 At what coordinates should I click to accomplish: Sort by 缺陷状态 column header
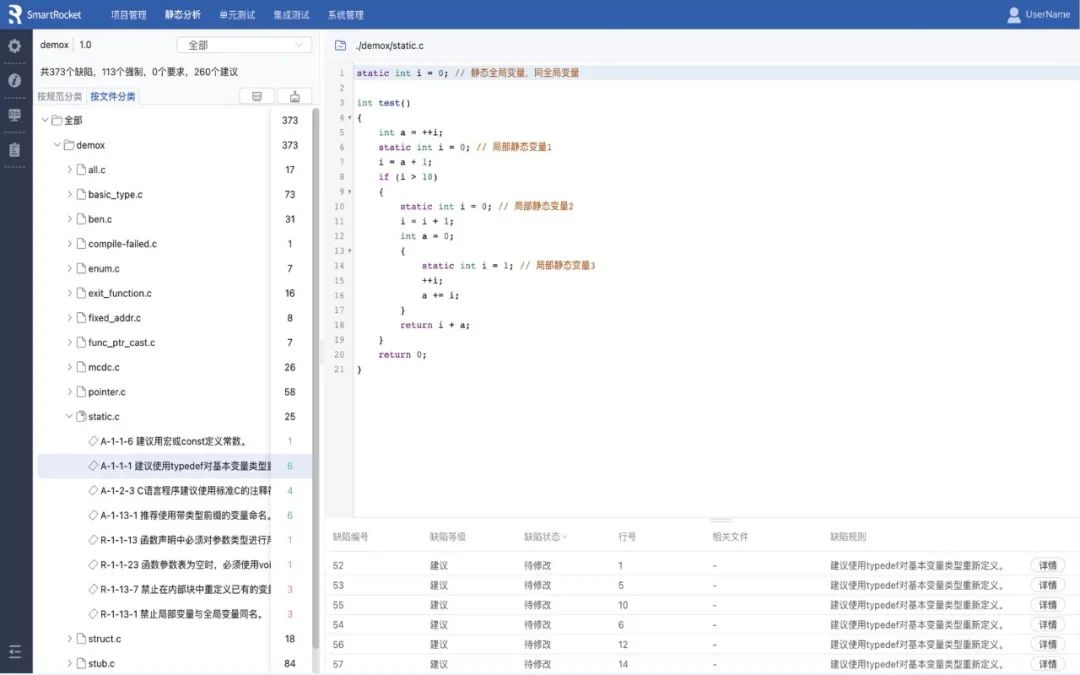(x=545, y=537)
